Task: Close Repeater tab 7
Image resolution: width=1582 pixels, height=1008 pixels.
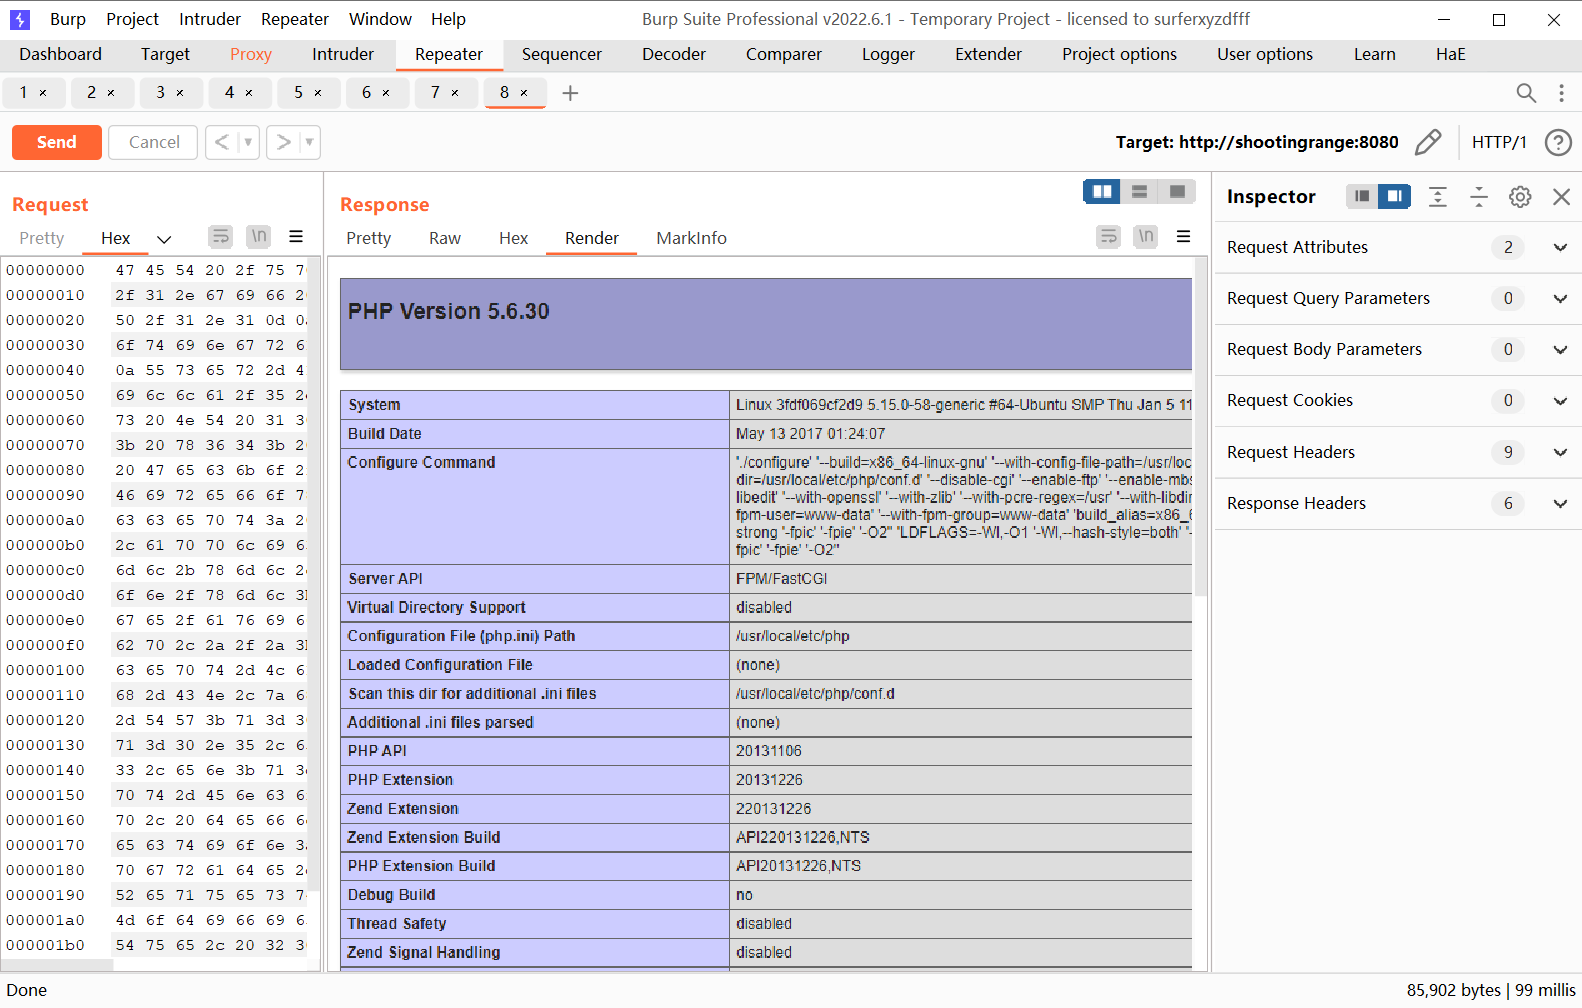Action: pyautogui.click(x=455, y=93)
